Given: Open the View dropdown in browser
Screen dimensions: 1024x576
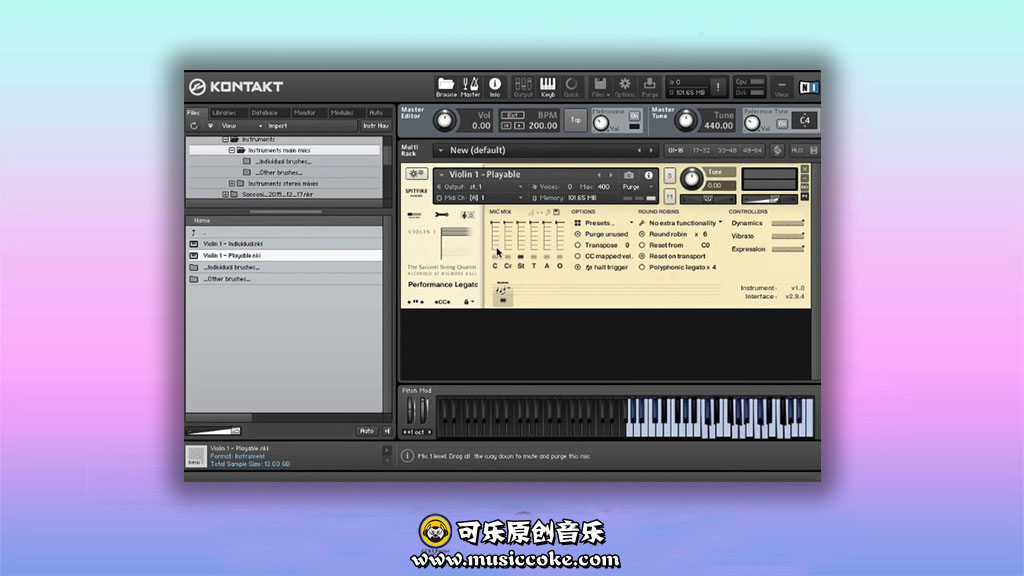Looking at the screenshot, I should coord(242,126).
